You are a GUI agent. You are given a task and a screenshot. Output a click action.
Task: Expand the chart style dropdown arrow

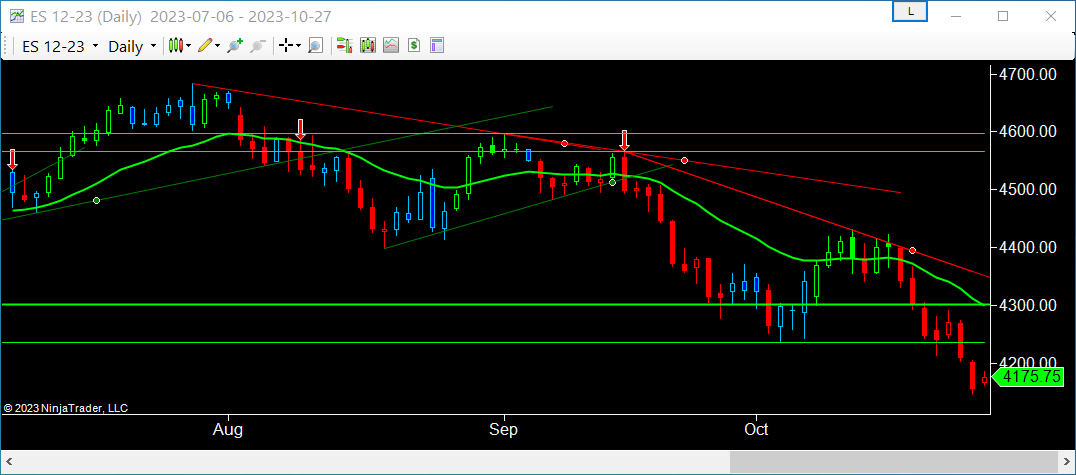pos(189,46)
